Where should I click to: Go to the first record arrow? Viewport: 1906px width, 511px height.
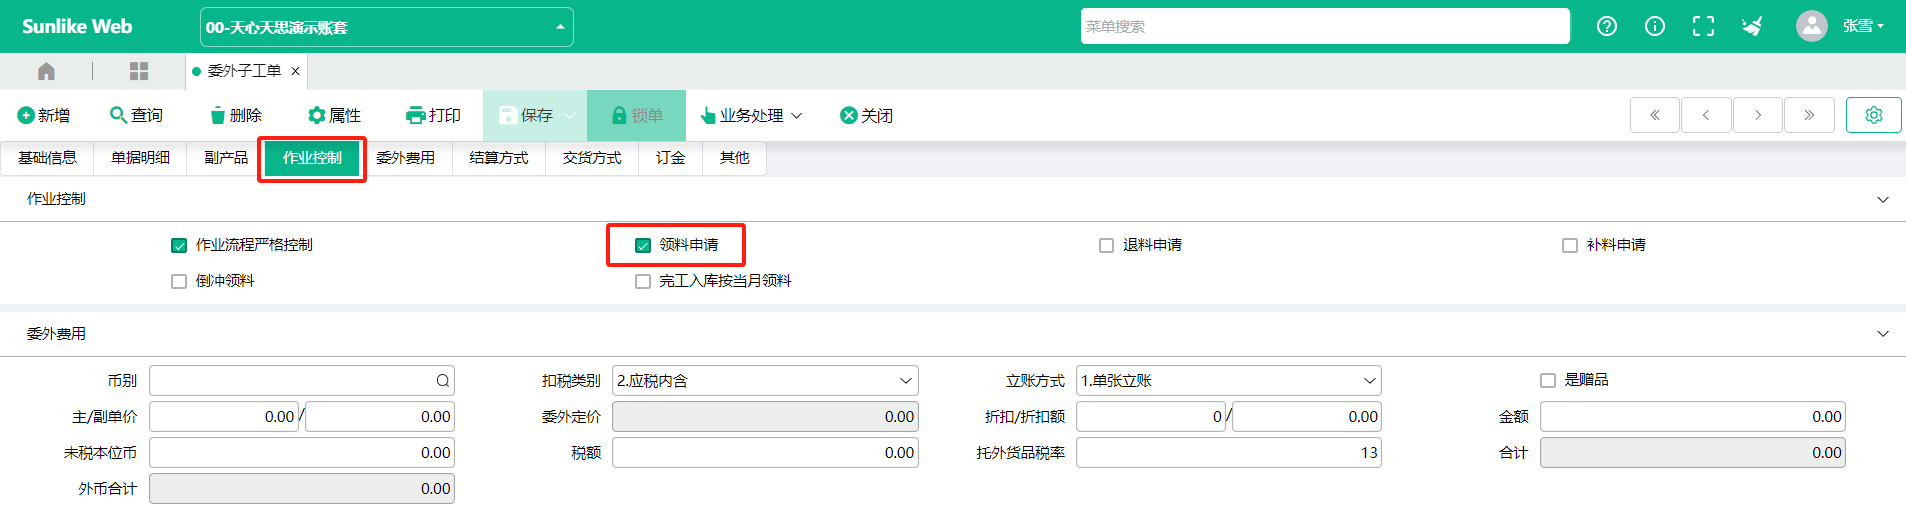click(x=1655, y=115)
